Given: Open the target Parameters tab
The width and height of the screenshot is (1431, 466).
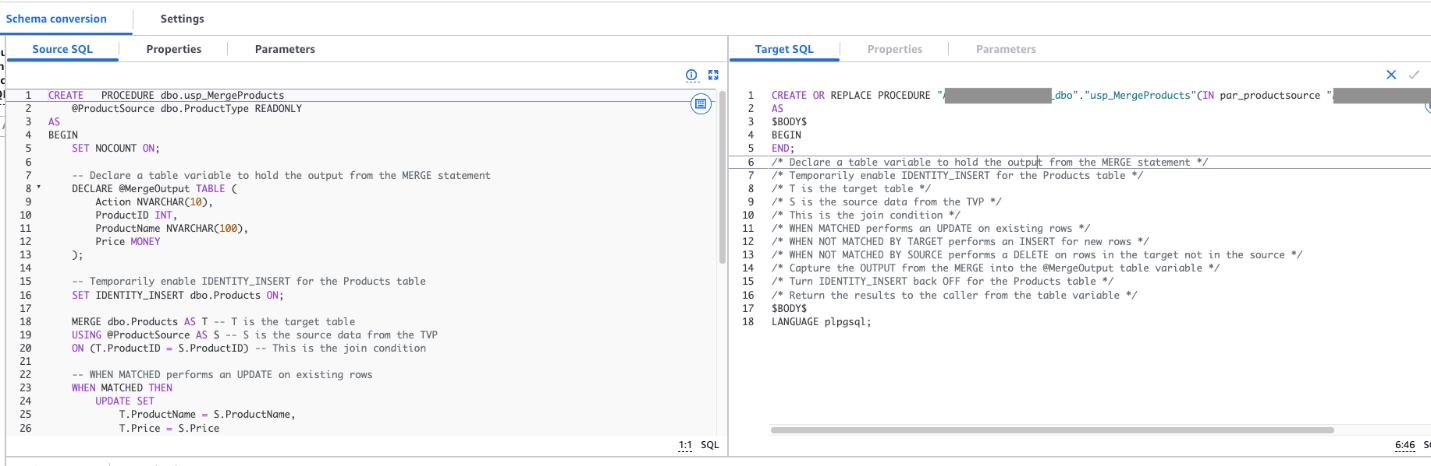Looking at the screenshot, I should pyautogui.click(x=1005, y=49).
